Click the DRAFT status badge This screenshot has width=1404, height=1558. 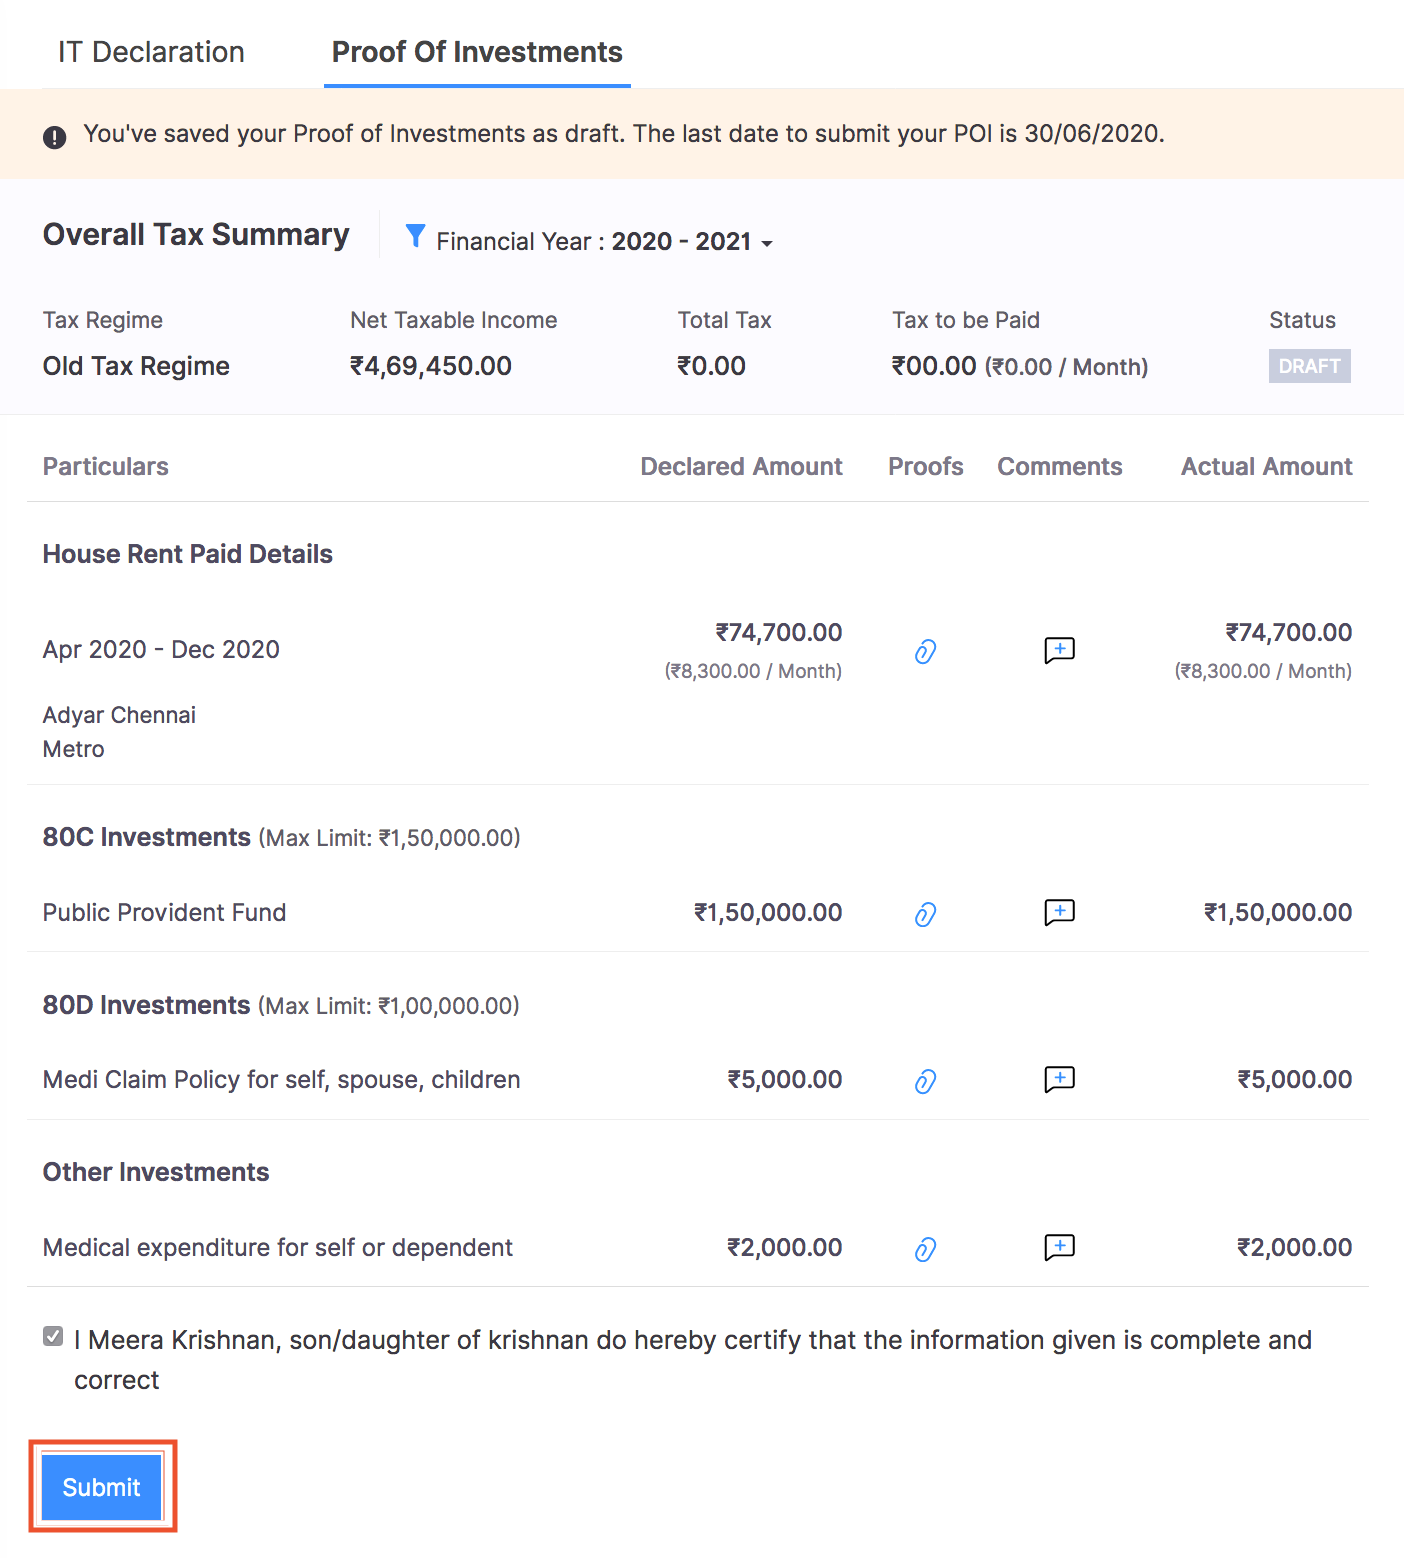1309,366
